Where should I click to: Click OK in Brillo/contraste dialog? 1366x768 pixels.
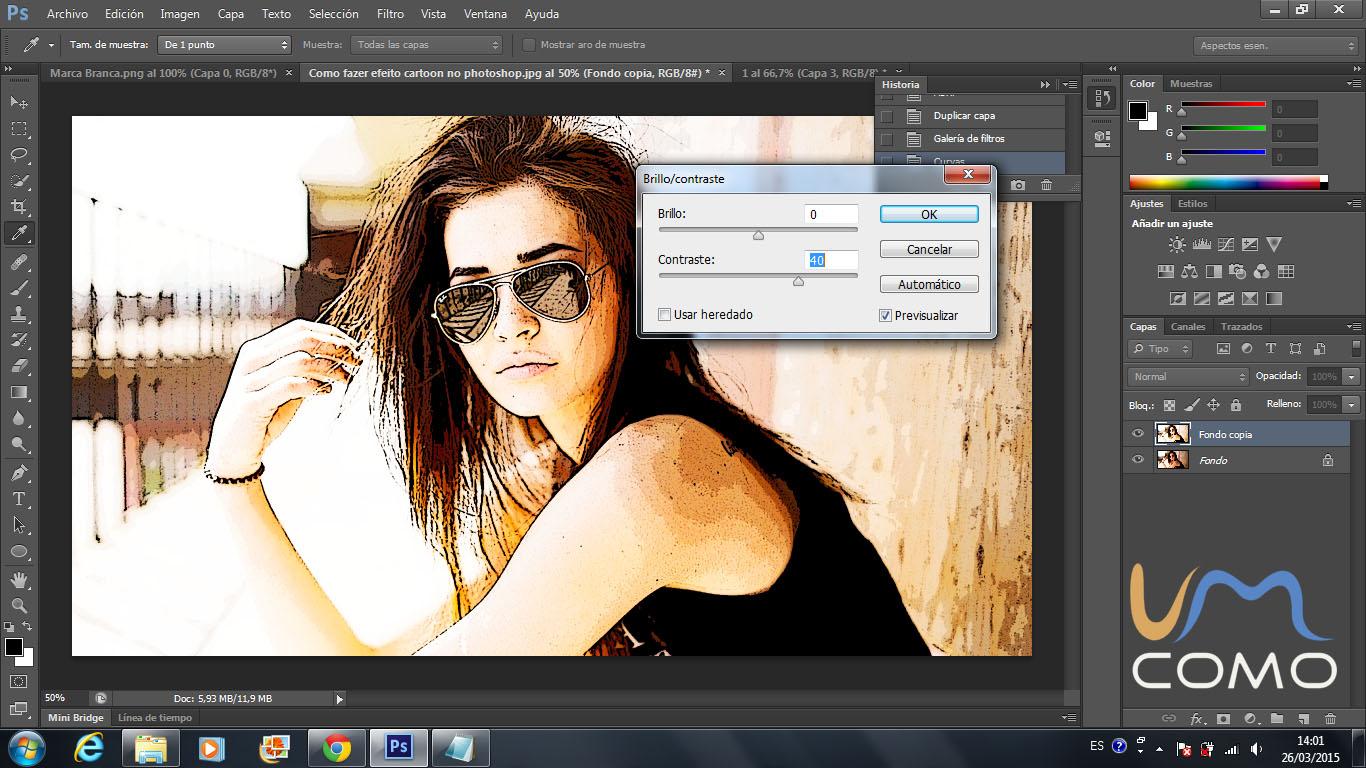pos(928,214)
